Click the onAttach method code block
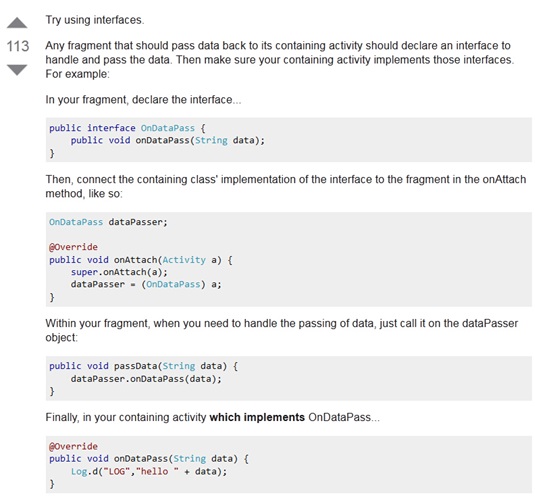This screenshot has width=535, height=496. (289, 260)
